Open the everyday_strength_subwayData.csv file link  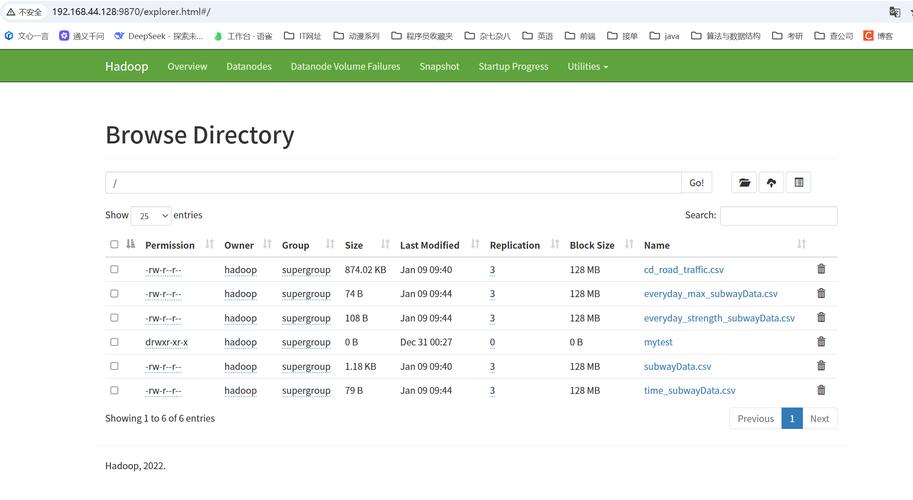719,318
